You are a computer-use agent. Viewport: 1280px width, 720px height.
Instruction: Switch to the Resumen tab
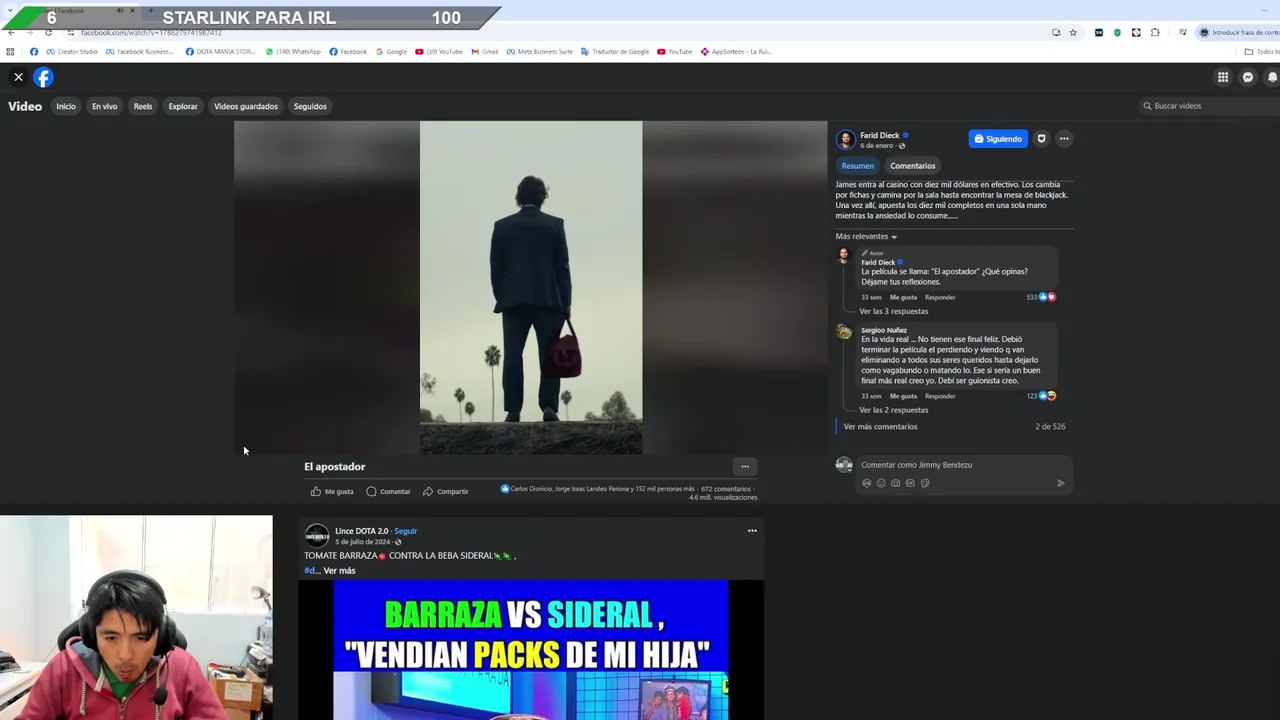click(x=857, y=166)
